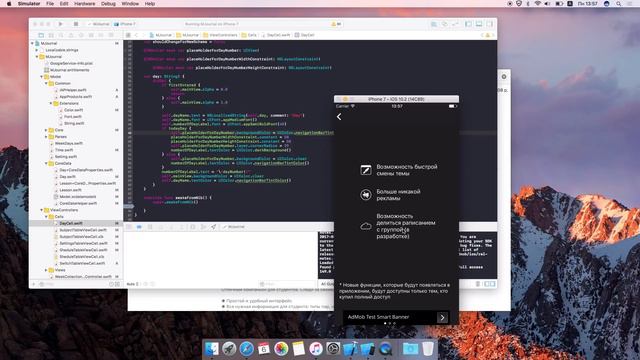Open Calendar from the Dock

(x=264, y=349)
